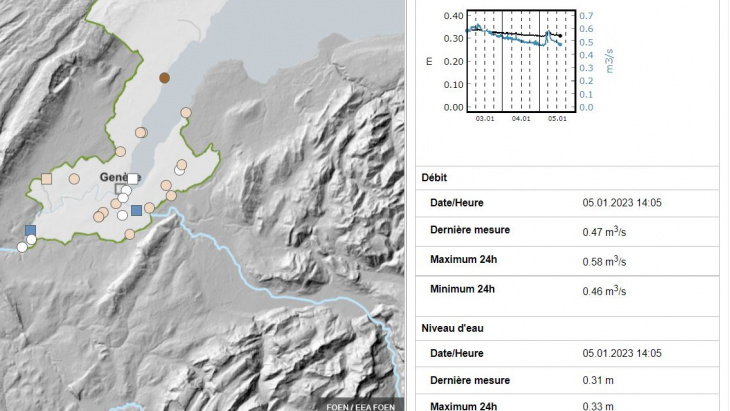Screen dimensions: 730x411
Task: Select the peach circle on the western lakeshore
Action: [x=141, y=133]
